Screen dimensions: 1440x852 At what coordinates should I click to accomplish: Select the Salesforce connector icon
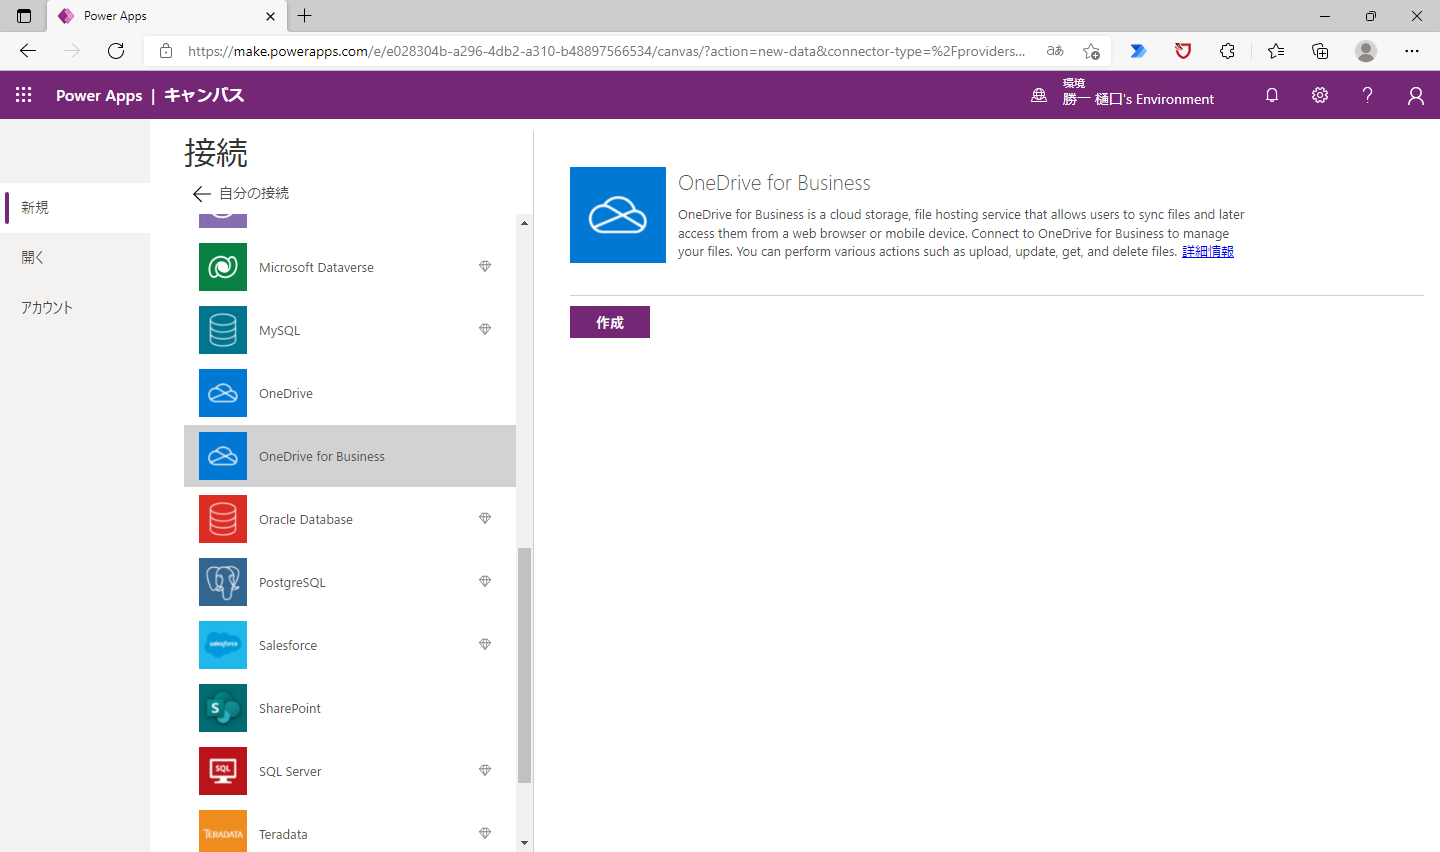[x=223, y=645]
